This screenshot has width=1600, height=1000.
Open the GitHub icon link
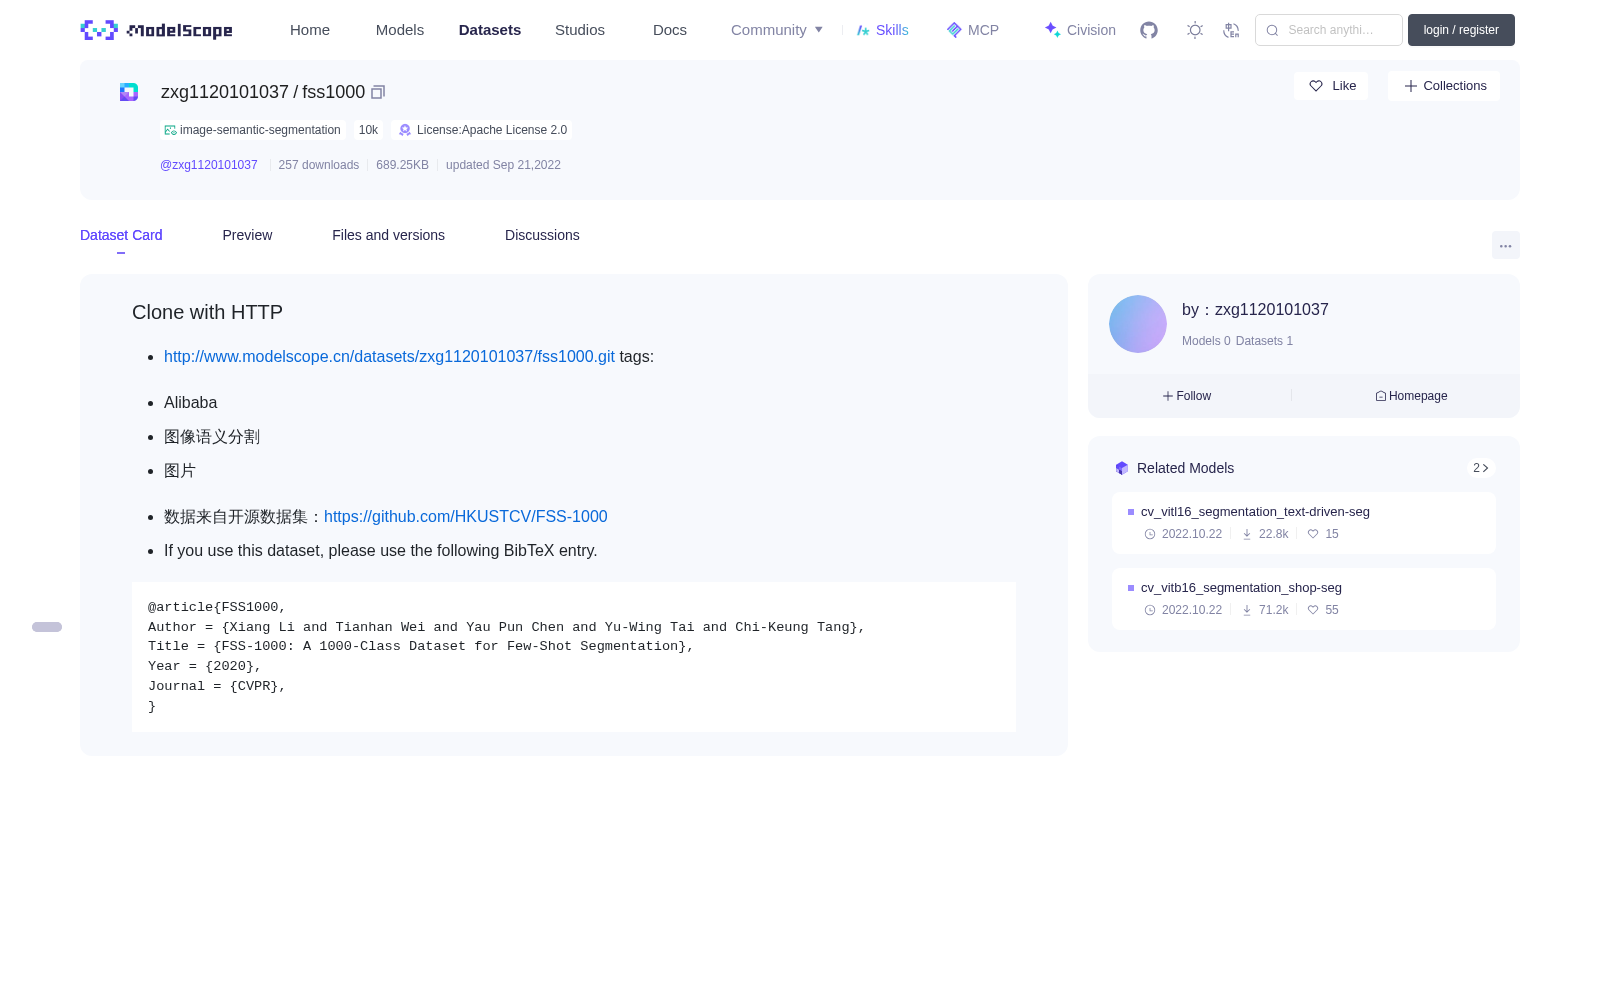tap(1149, 30)
